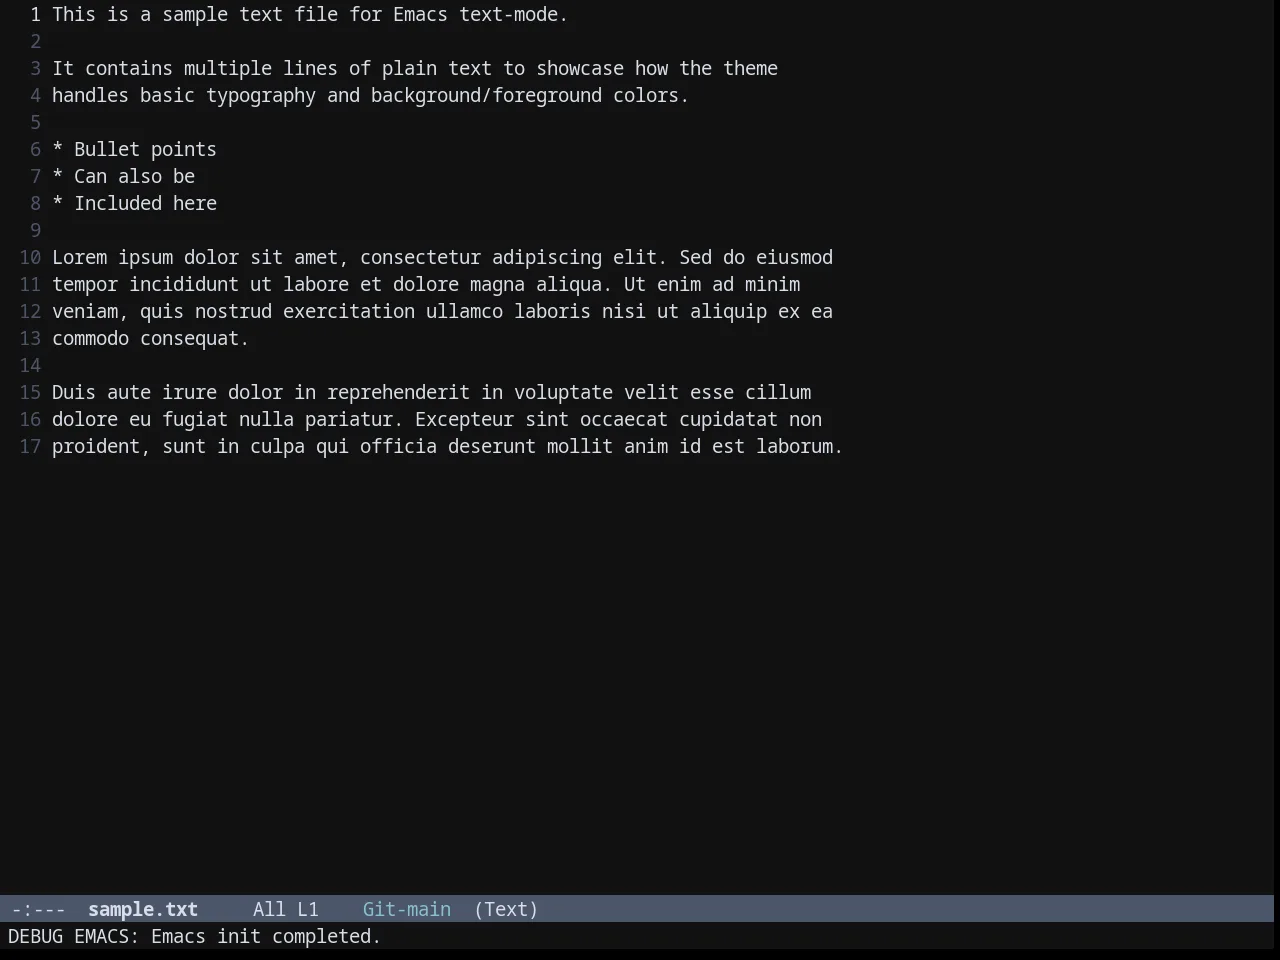Click line number 5 in the gutter
The height and width of the screenshot is (960, 1280).
point(35,122)
